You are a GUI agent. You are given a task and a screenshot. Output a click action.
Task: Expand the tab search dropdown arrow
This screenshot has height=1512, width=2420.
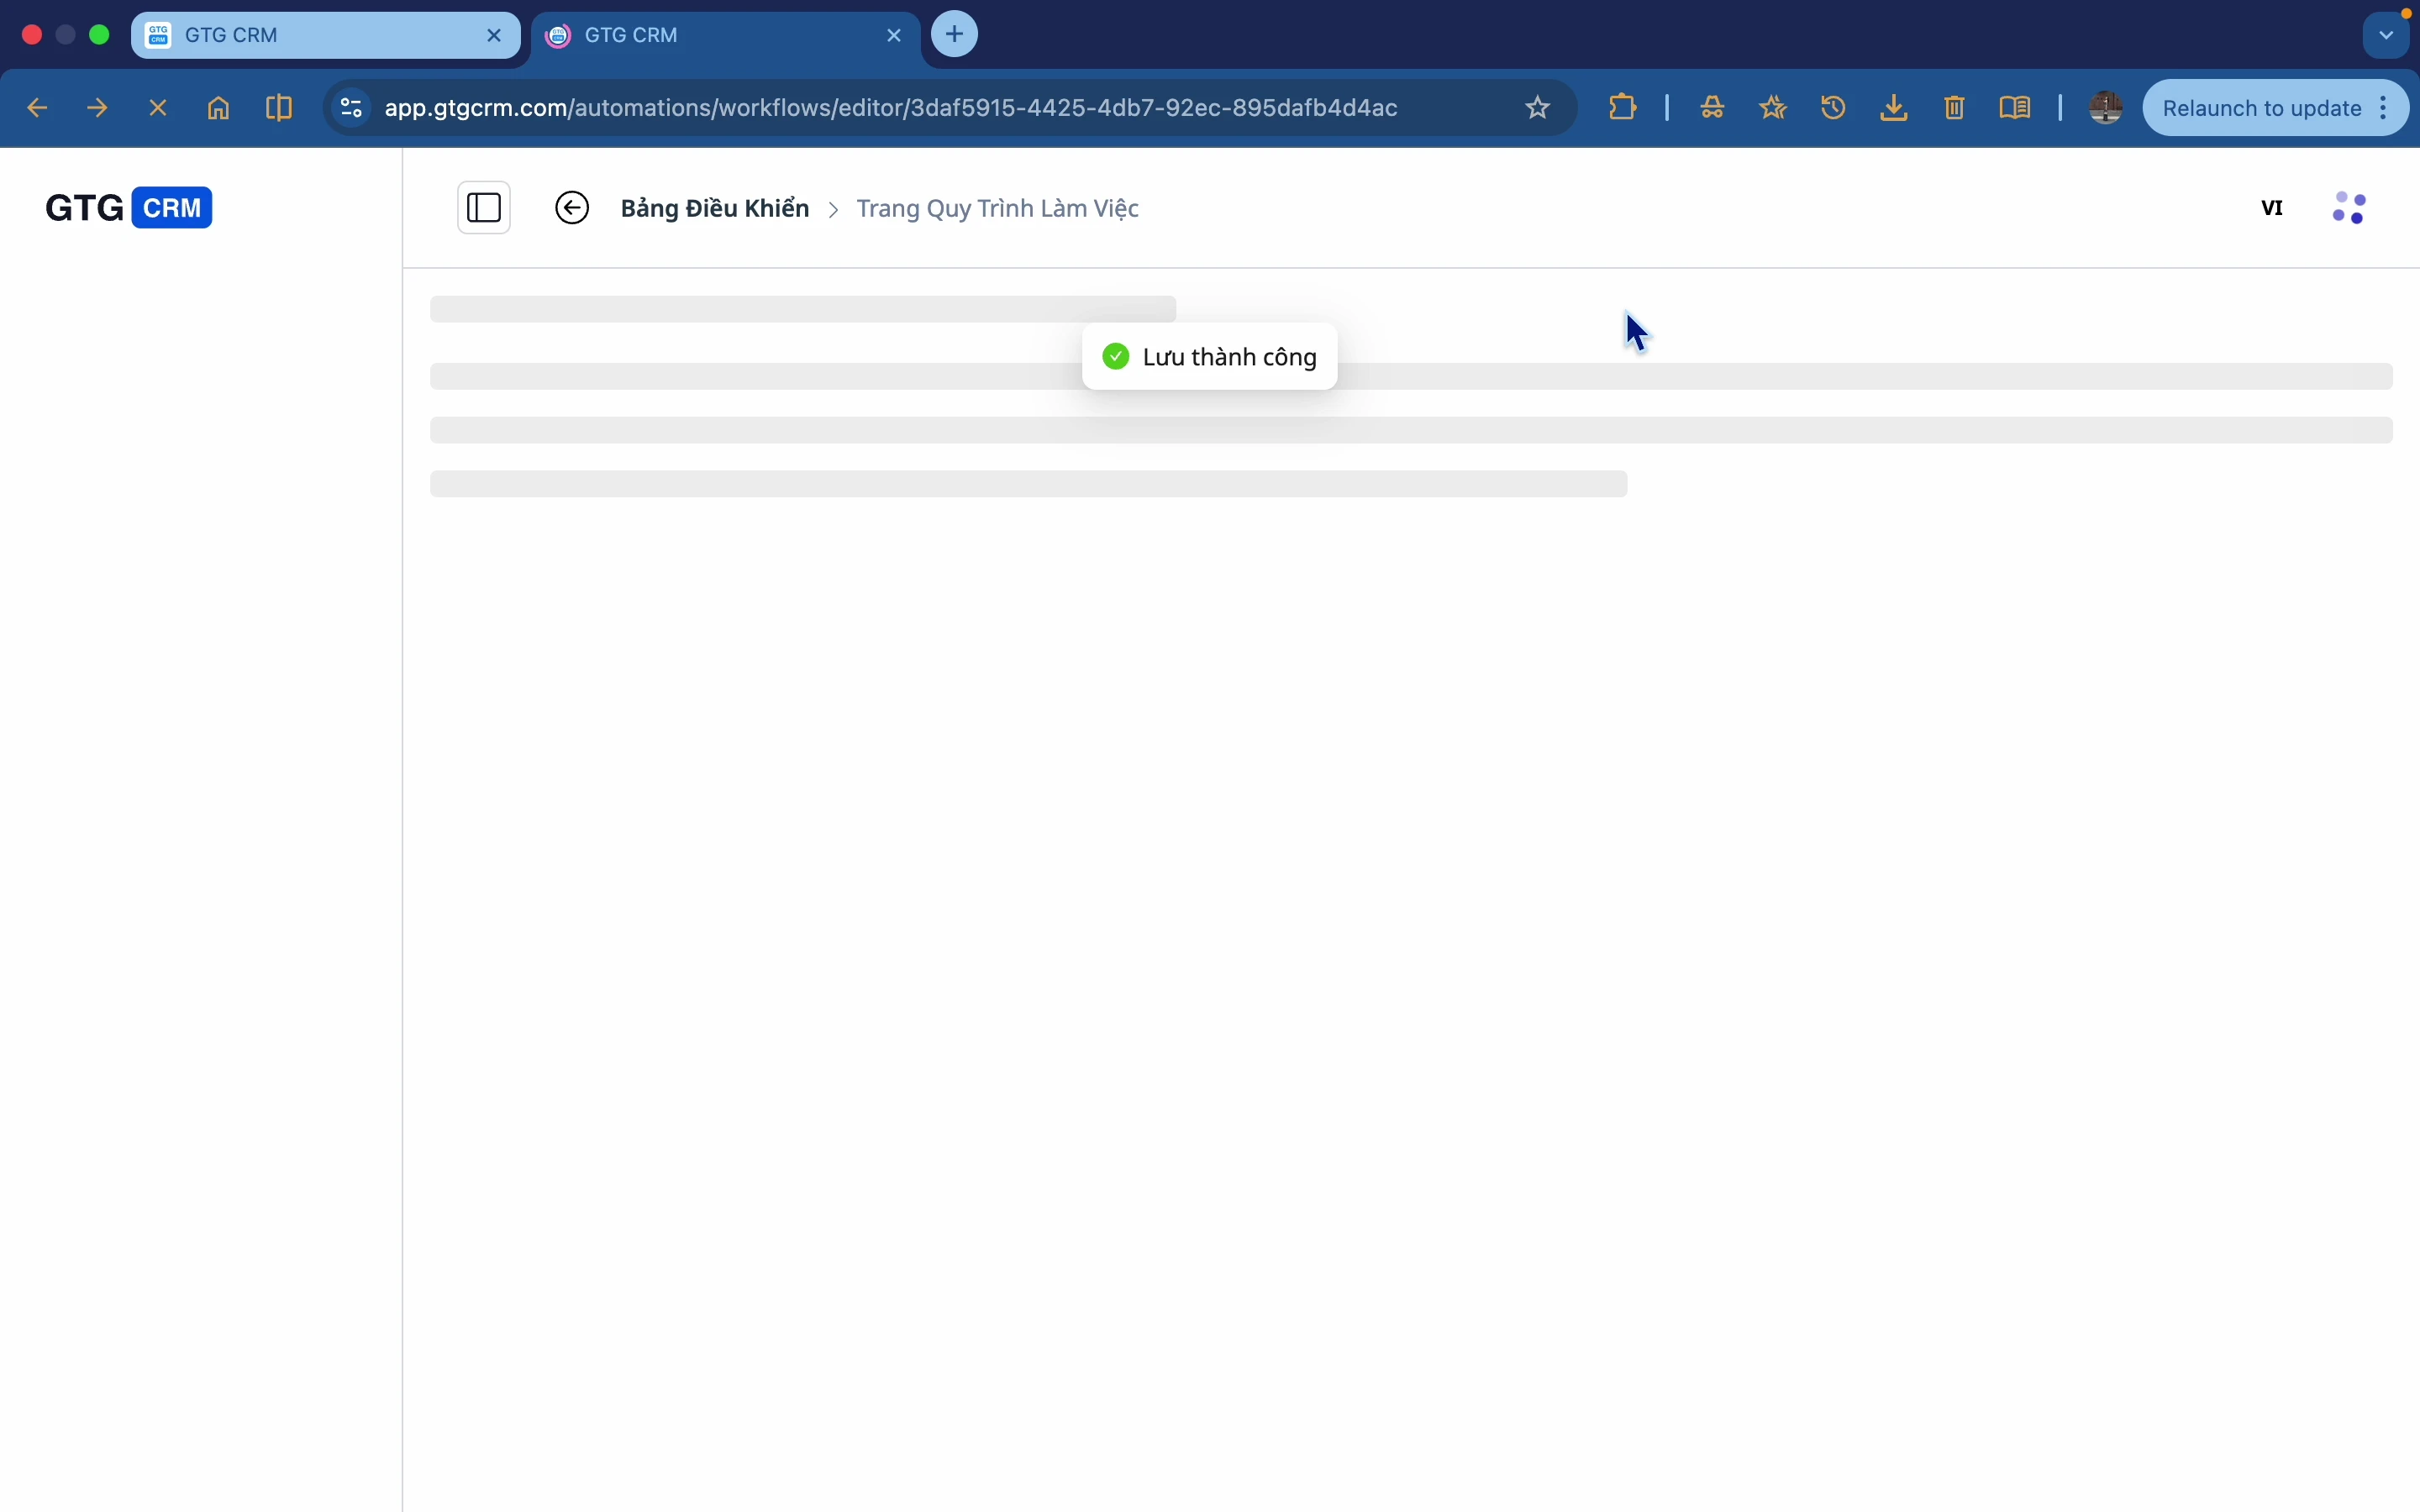point(2388,36)
